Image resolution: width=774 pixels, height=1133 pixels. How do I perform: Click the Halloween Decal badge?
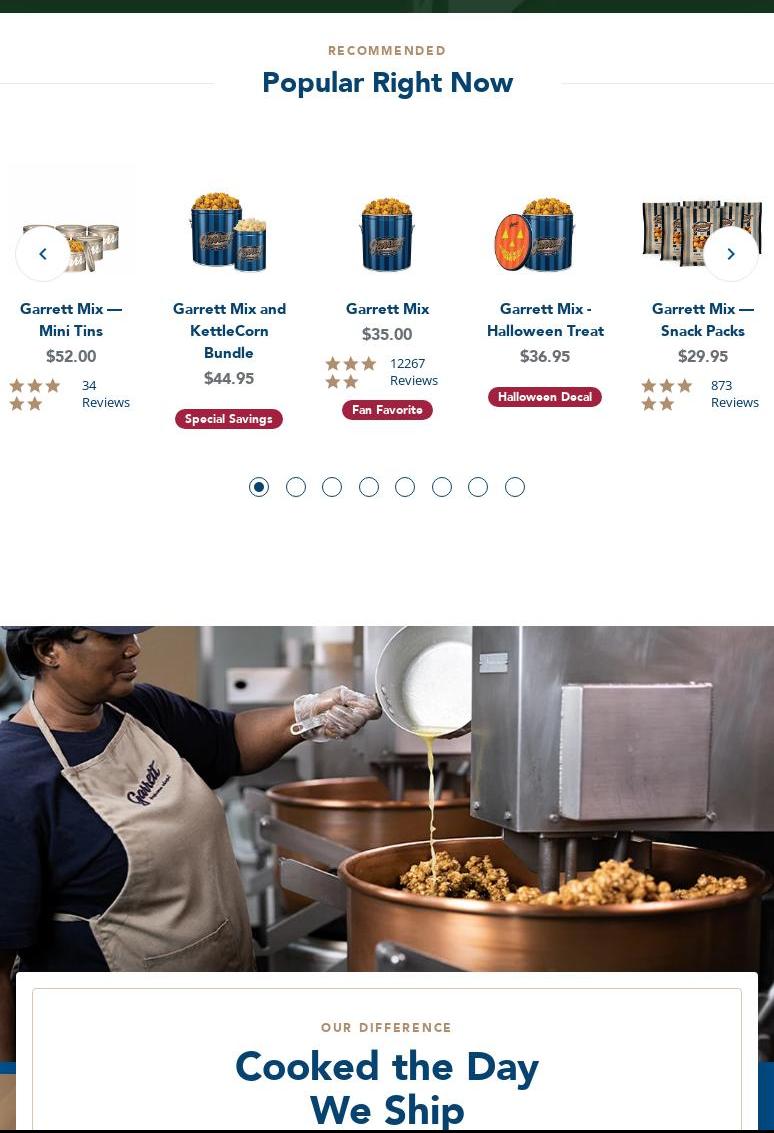[x=545, y=397]
